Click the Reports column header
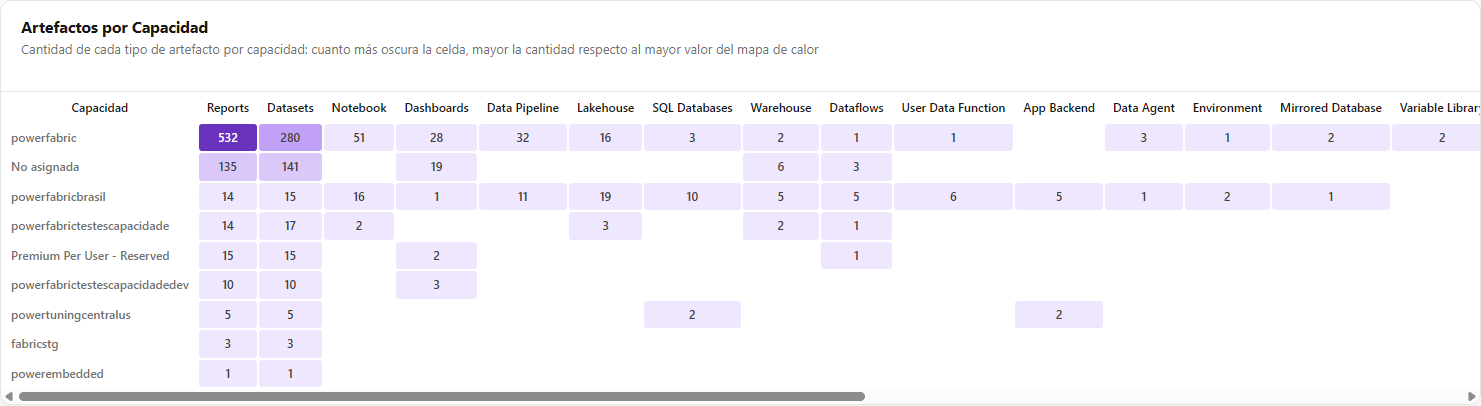Screen dimensions: 1481x406 coord(228,108)
